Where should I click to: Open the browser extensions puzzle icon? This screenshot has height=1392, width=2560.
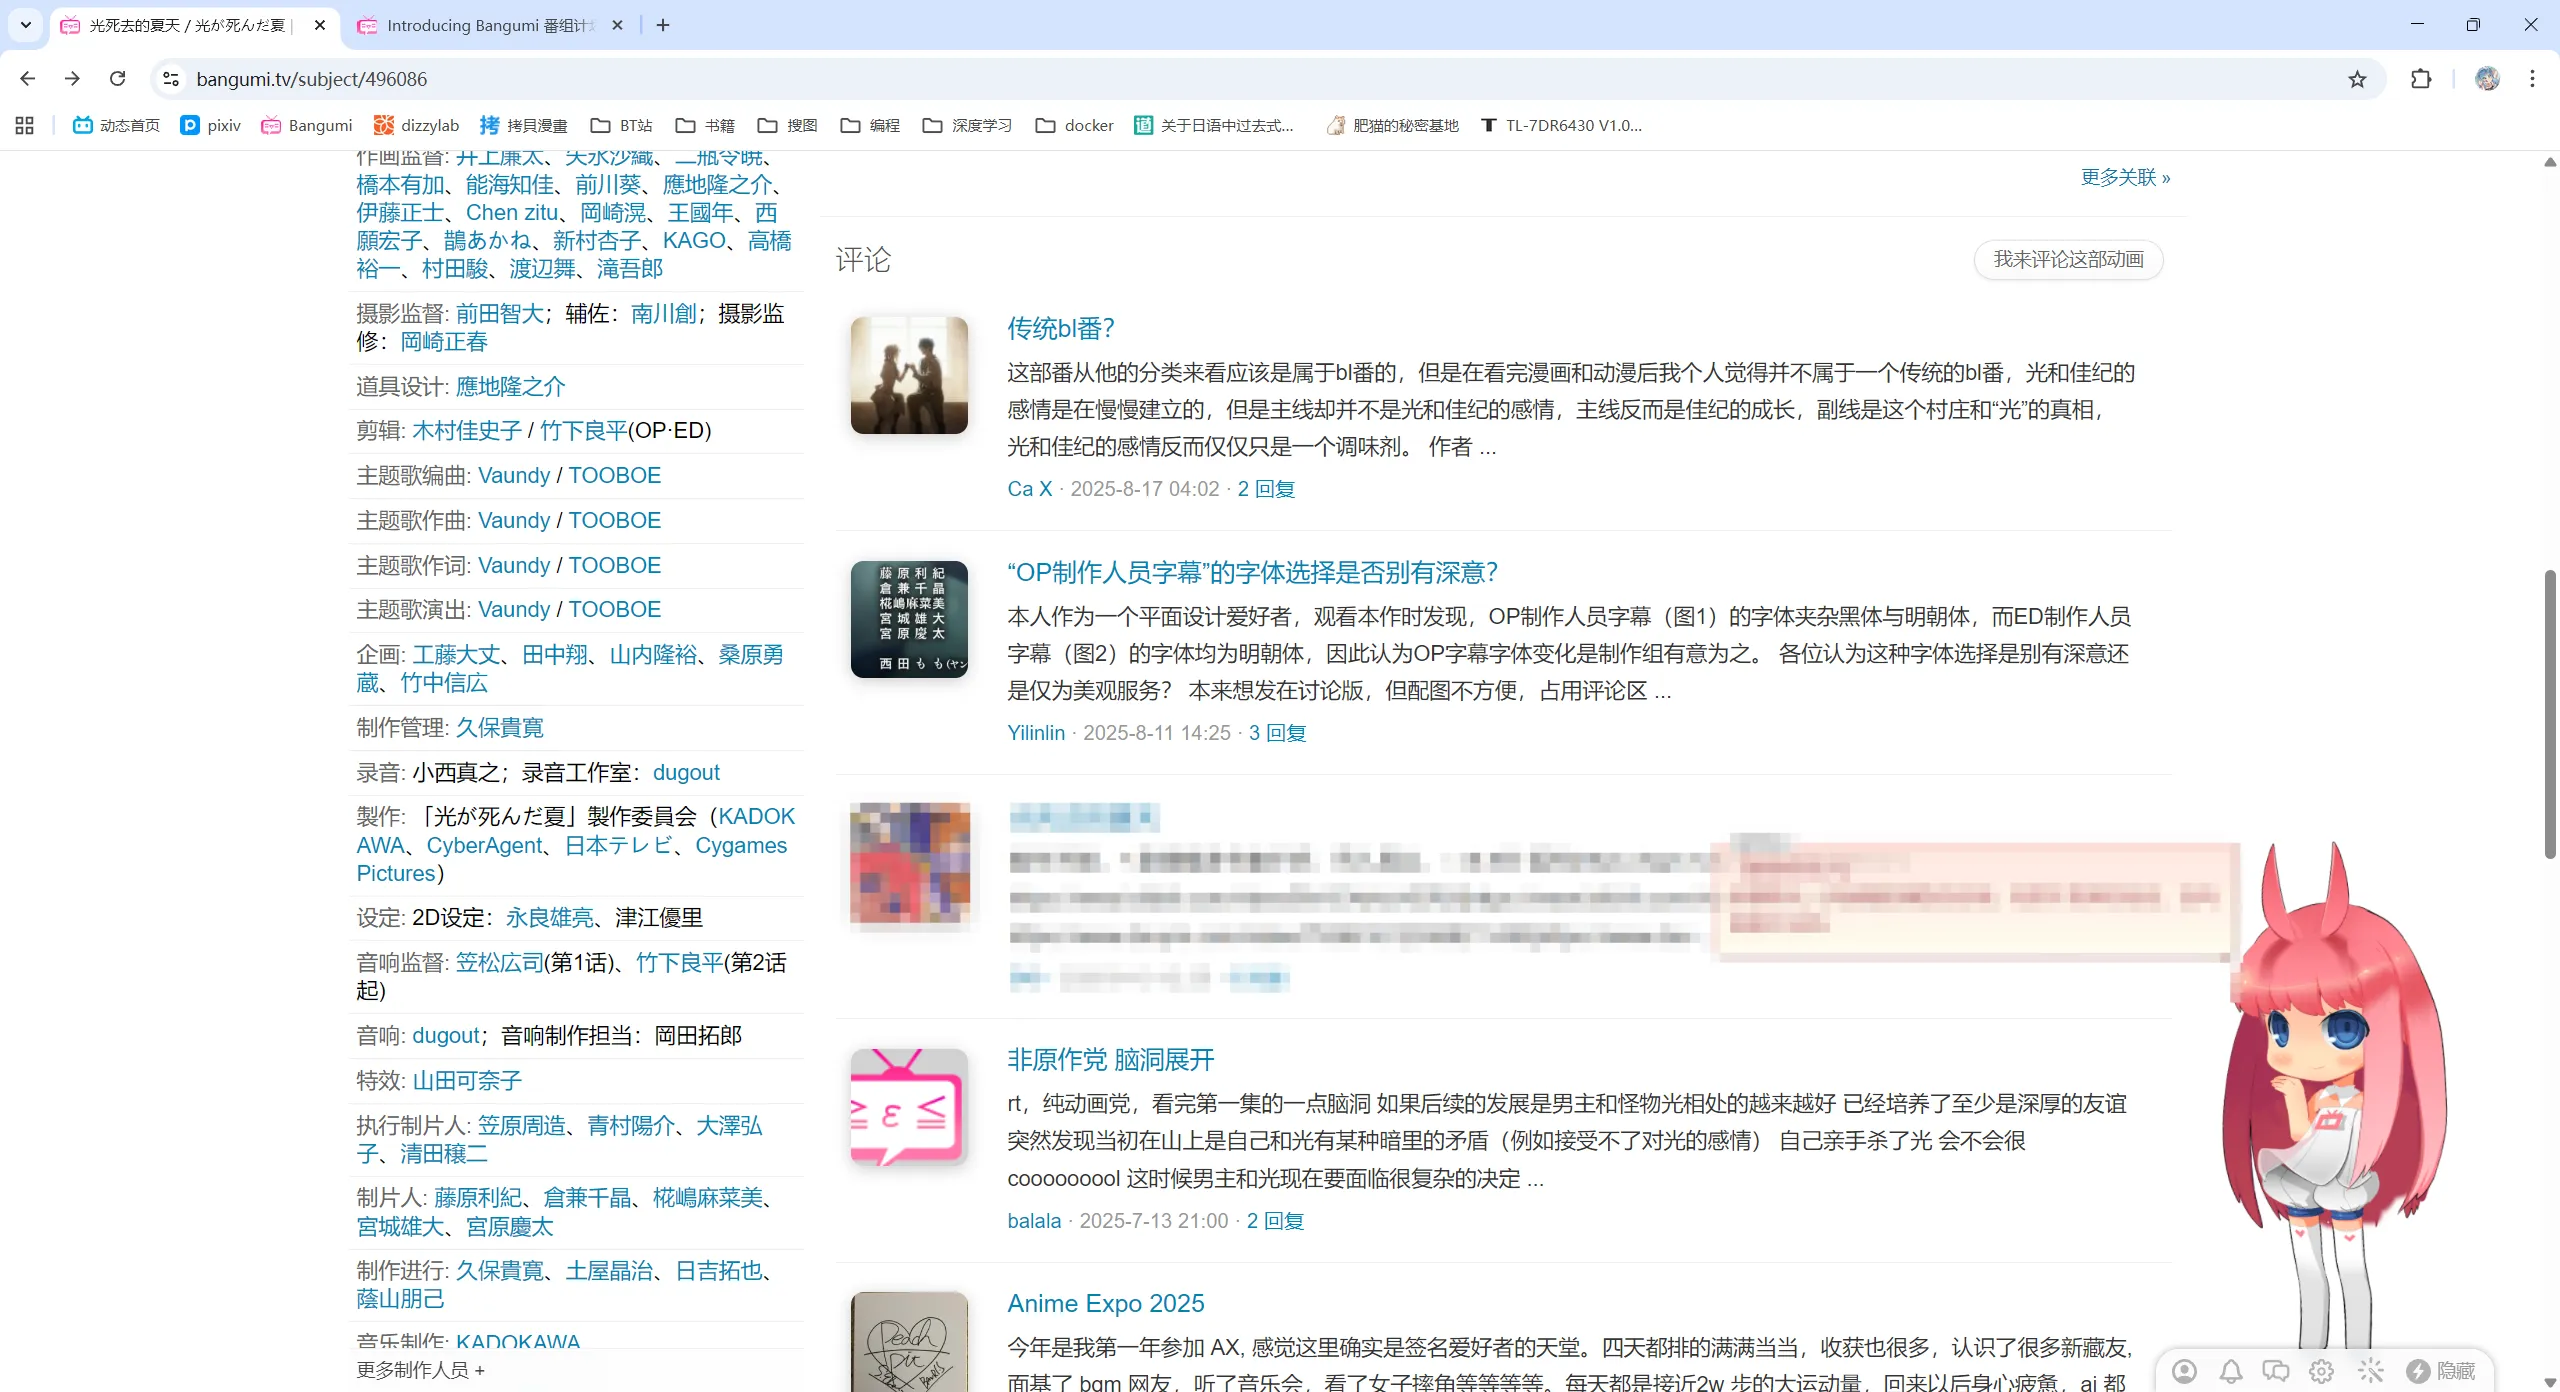click(2421, 79)
